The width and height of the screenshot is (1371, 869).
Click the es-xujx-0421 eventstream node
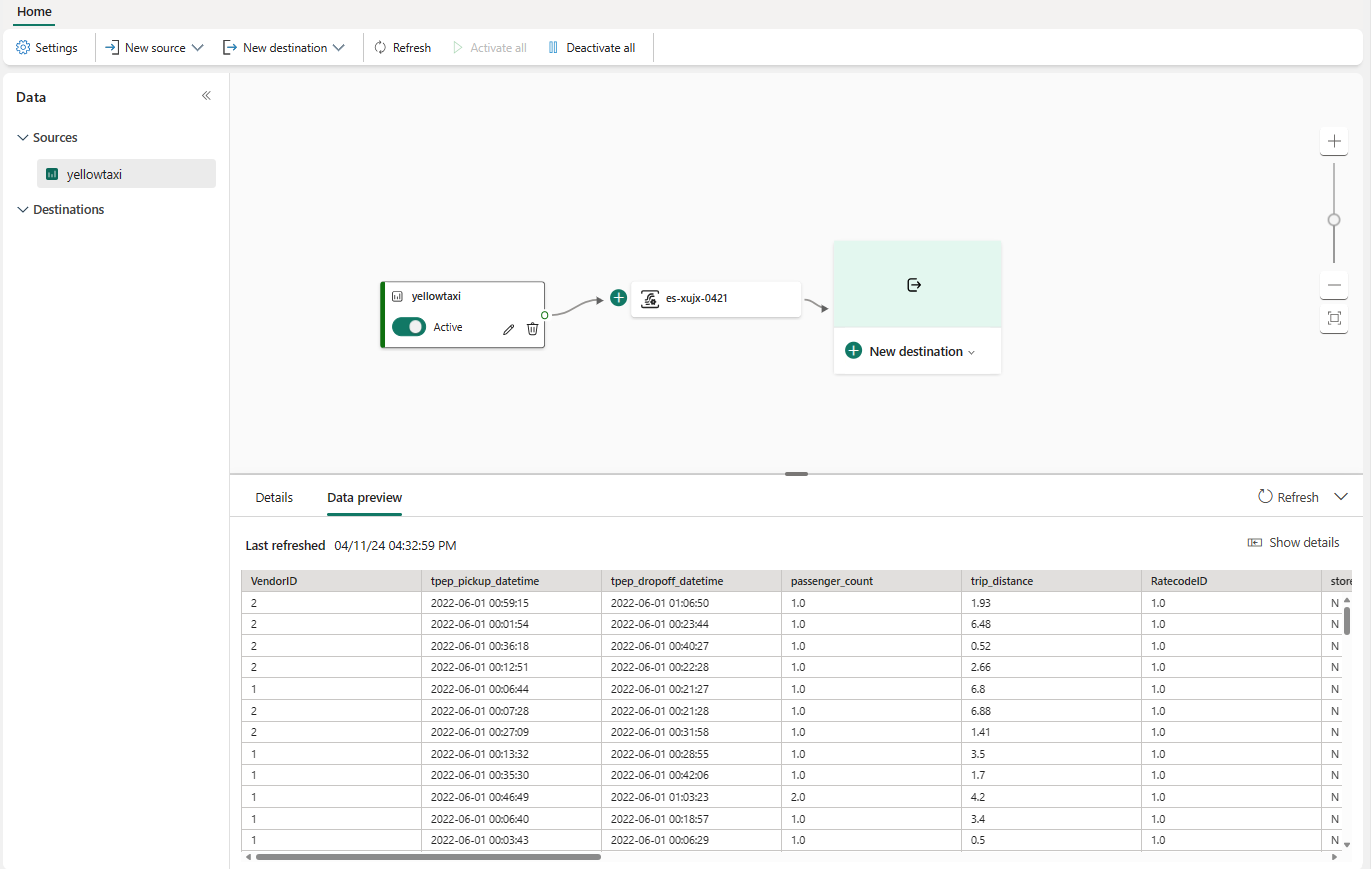click(x=715, y=299)
